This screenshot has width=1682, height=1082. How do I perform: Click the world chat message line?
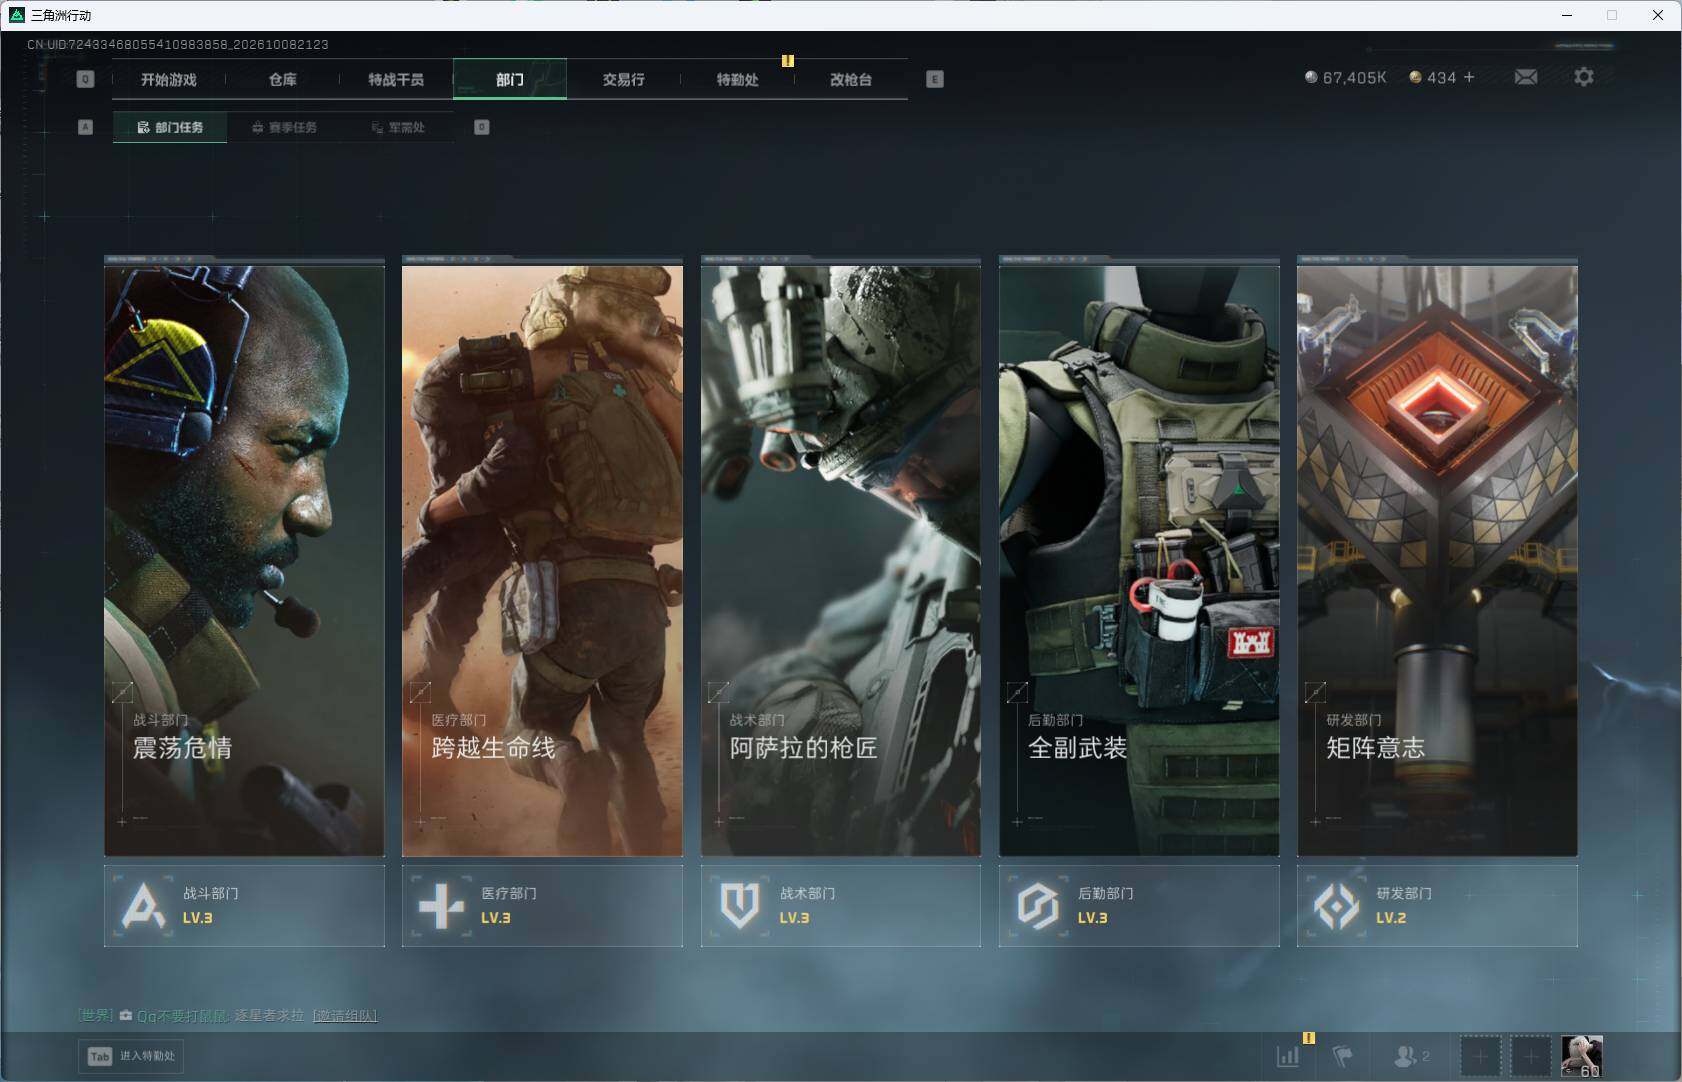click(228, 1015)
